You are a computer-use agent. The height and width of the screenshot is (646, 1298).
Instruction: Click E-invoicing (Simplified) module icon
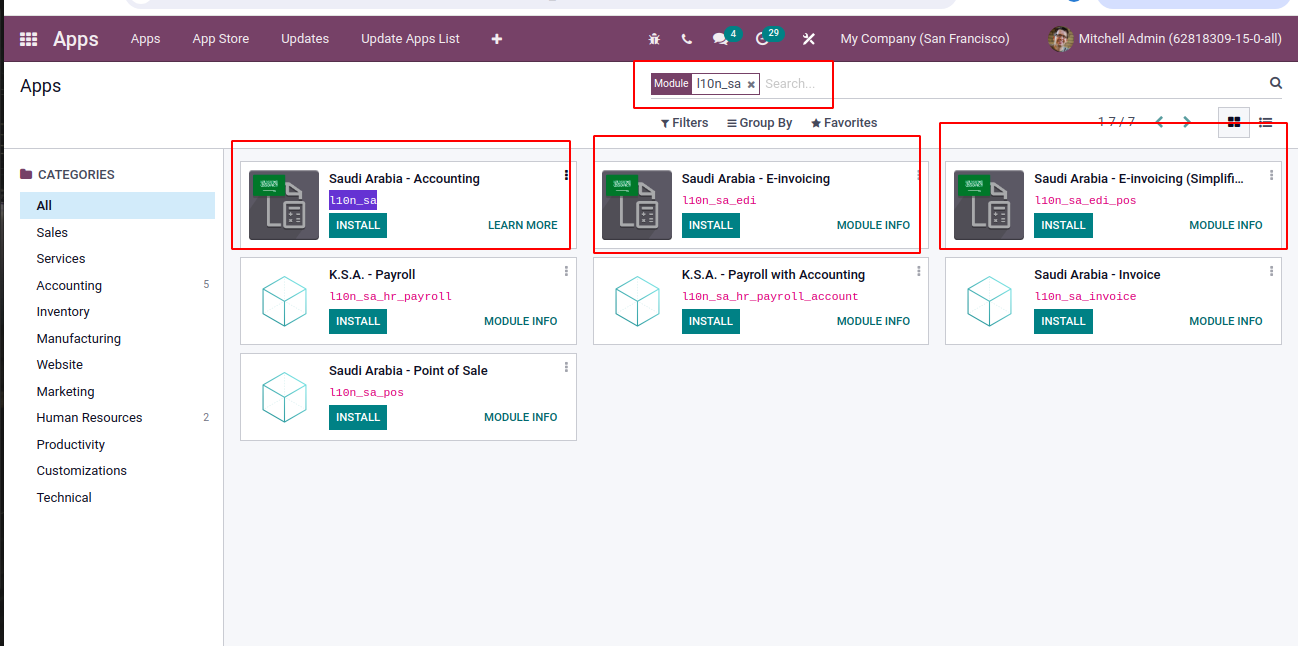tap(989, 205)
